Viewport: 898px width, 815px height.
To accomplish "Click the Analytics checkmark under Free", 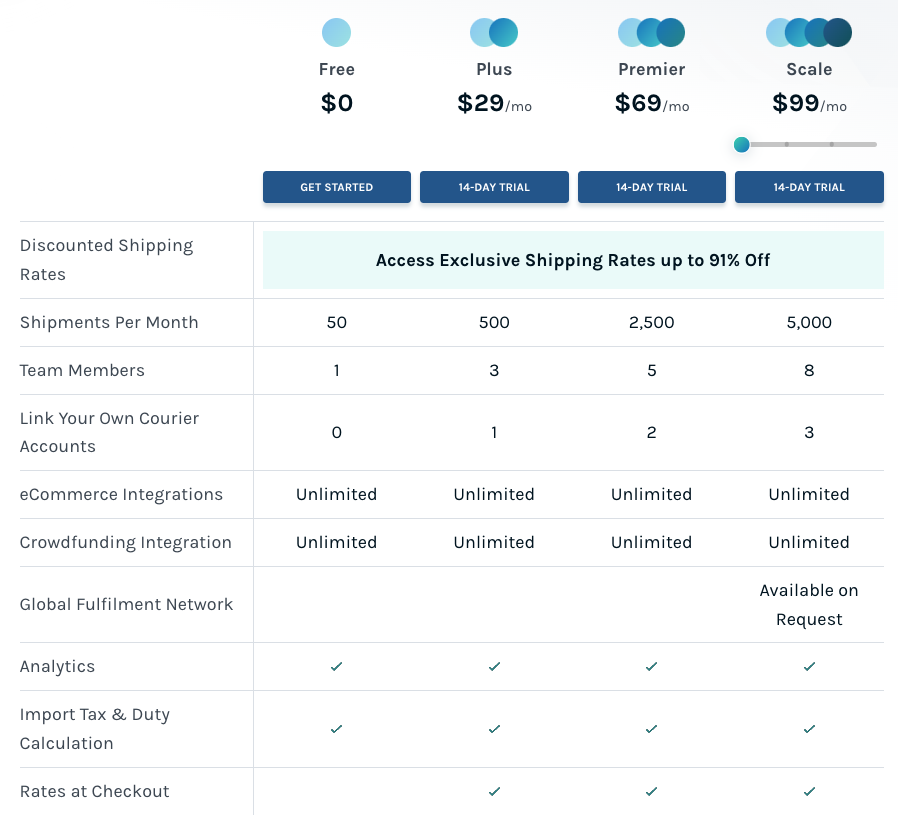I will click(336, 667).
